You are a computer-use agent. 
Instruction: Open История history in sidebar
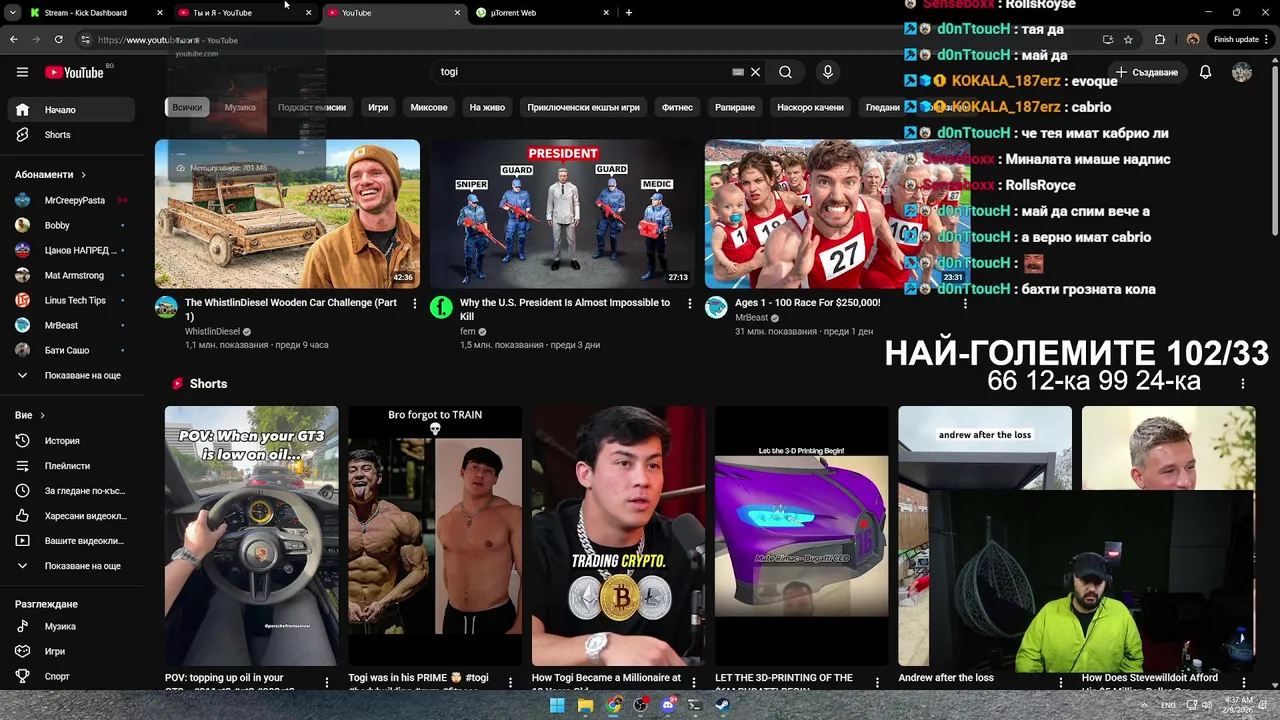click(70, 441)
